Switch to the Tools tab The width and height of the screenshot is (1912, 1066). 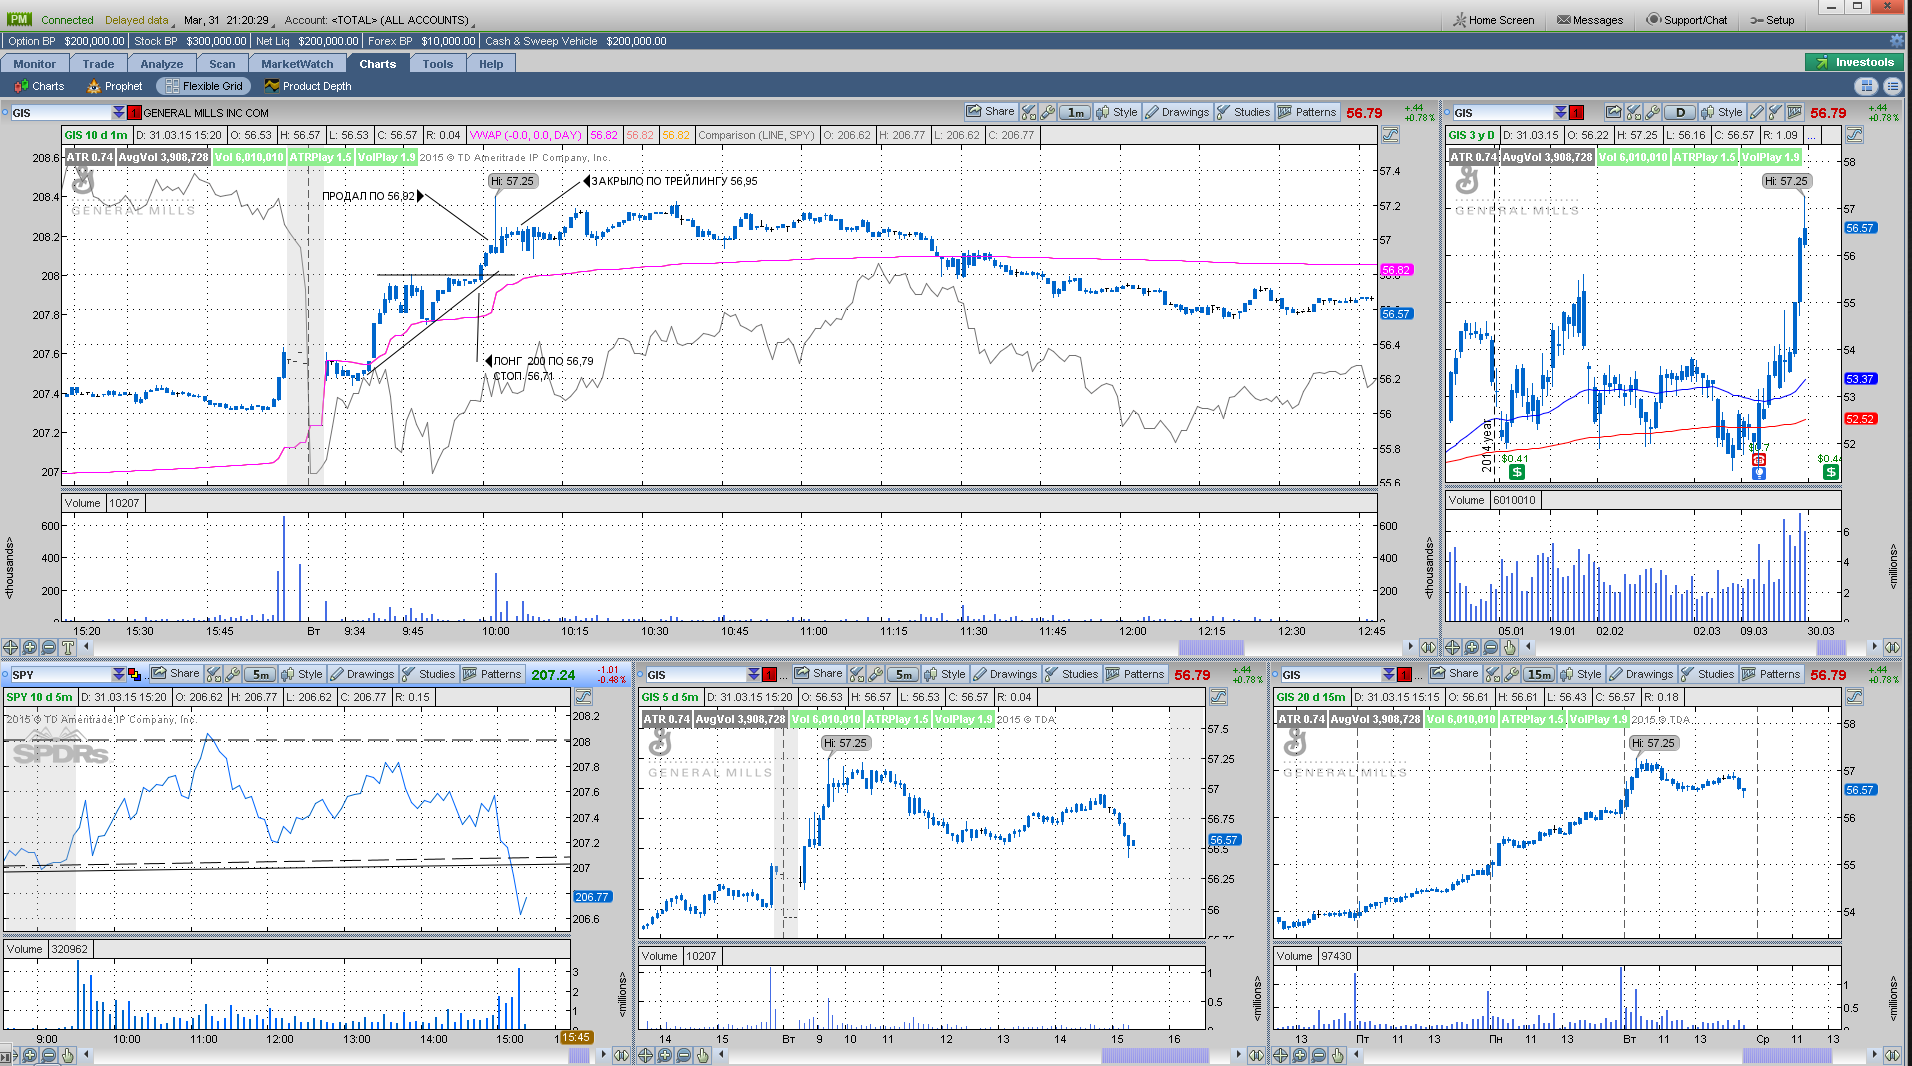click(x=437, y=64)
